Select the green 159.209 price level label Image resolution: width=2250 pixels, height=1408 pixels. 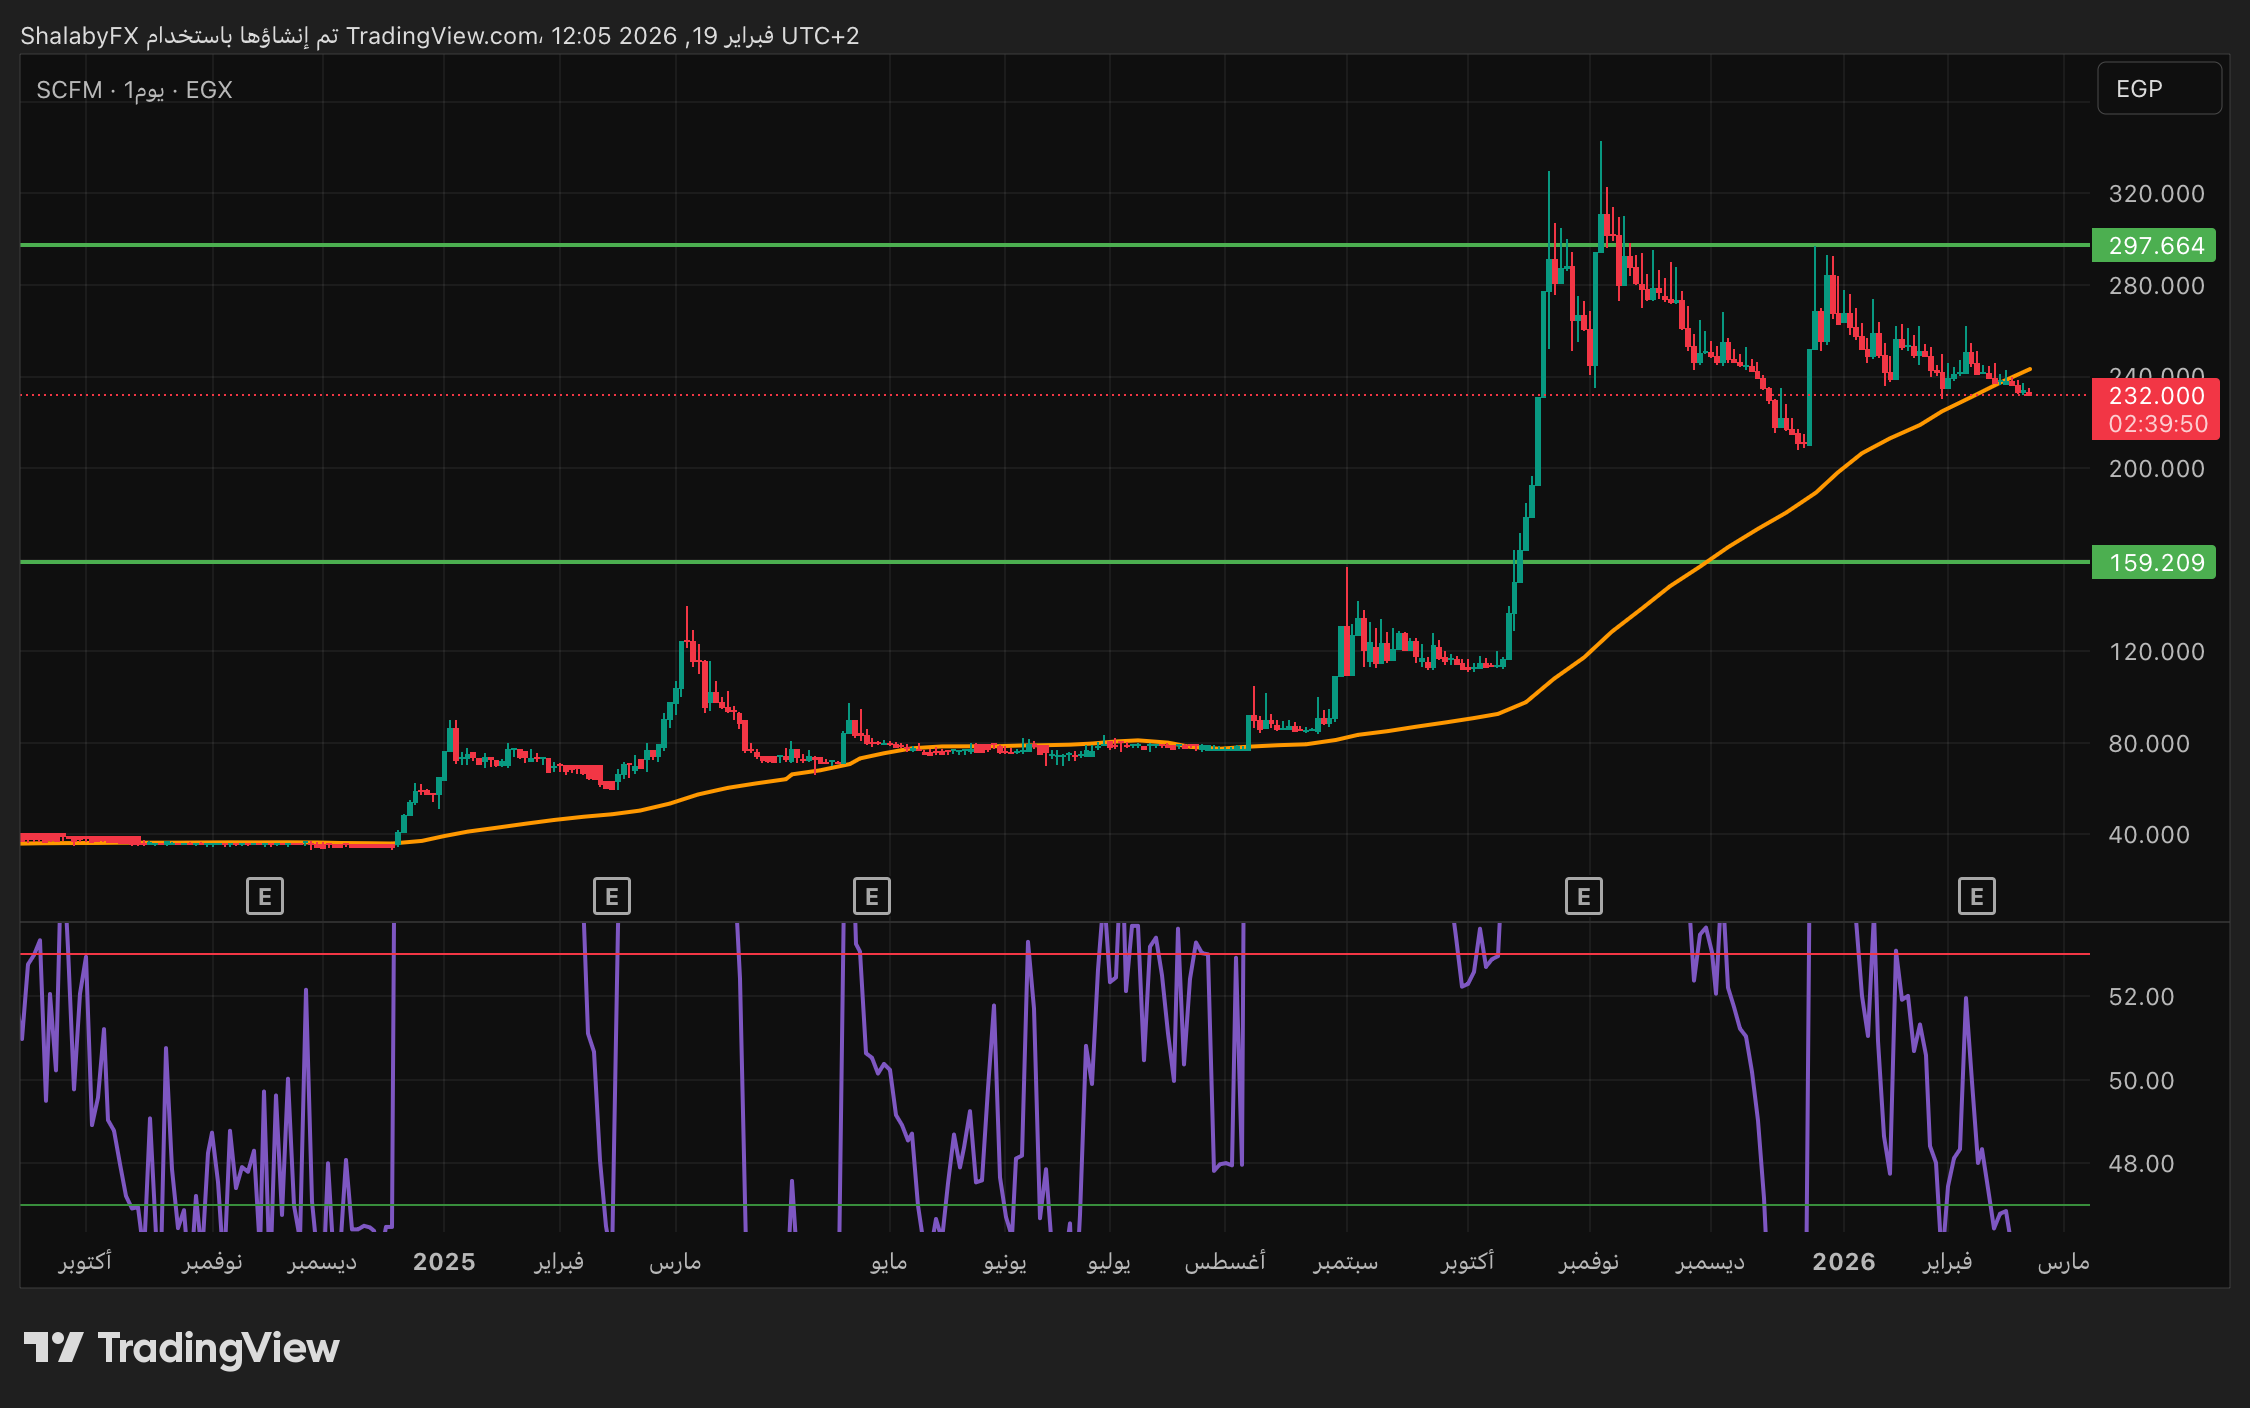pos(2154,563)
